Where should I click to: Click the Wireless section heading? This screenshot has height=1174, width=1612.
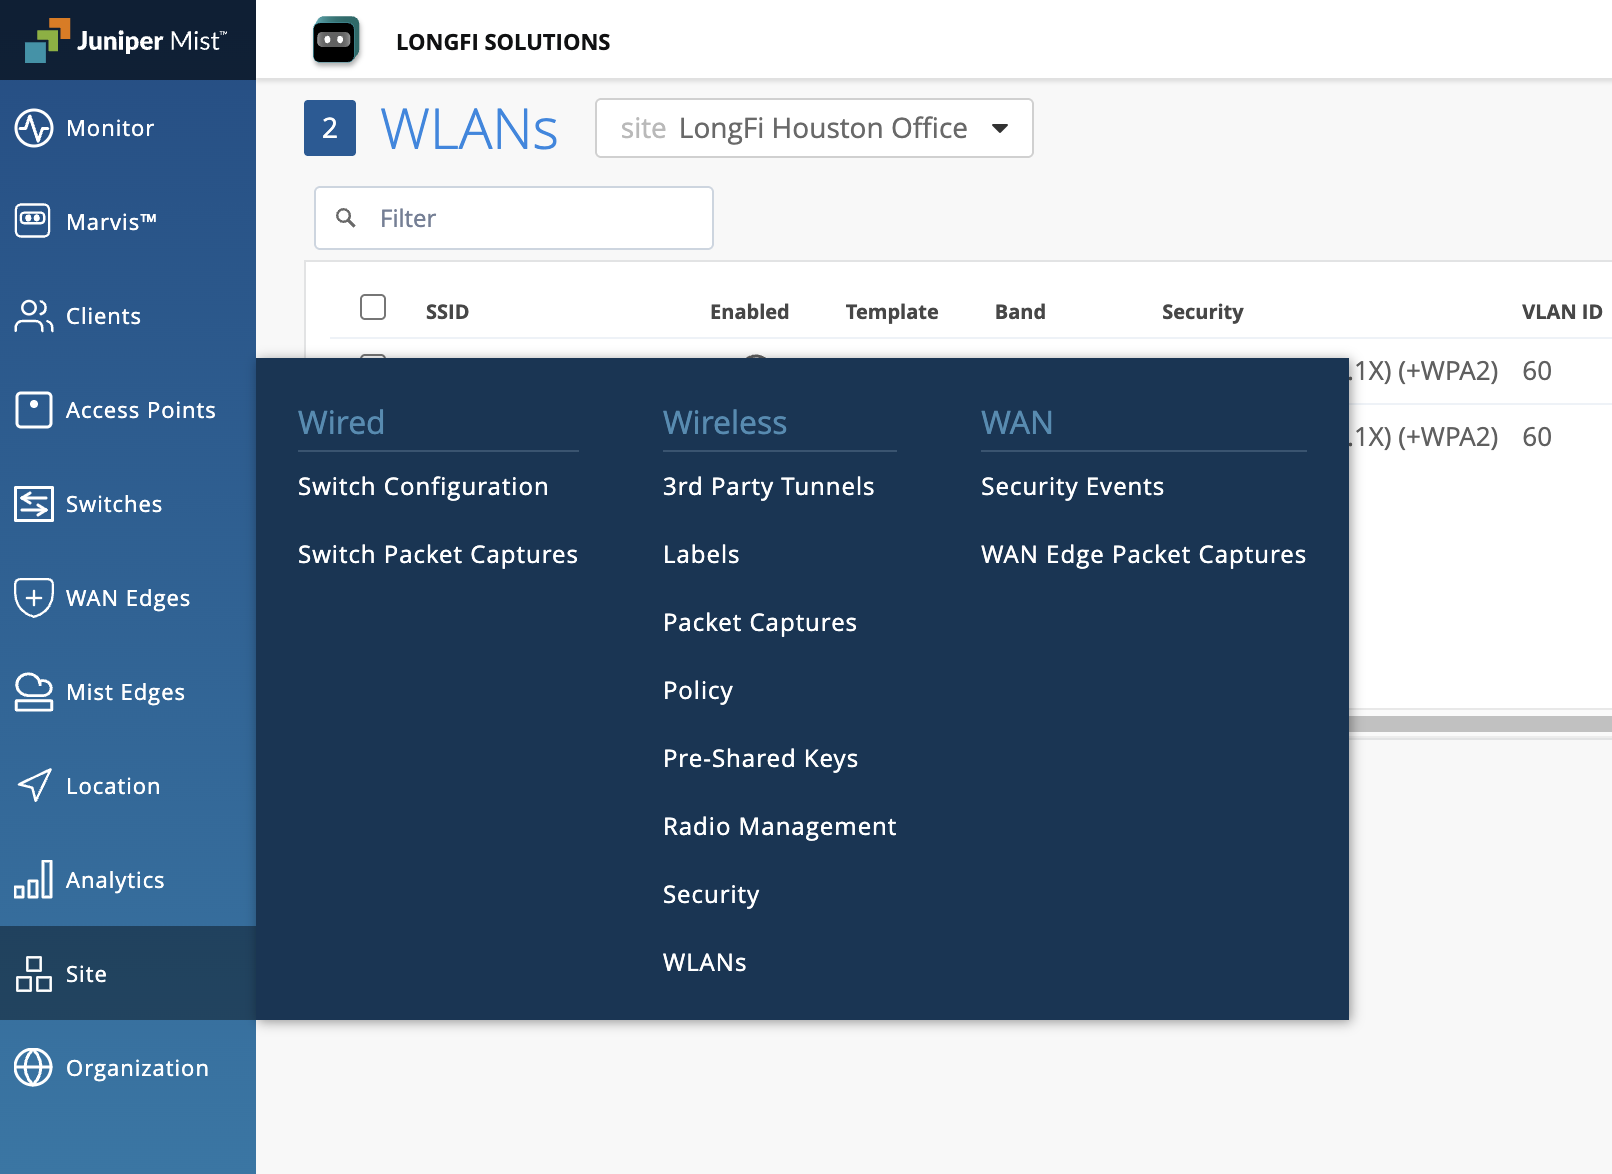[x=725, y=422]
